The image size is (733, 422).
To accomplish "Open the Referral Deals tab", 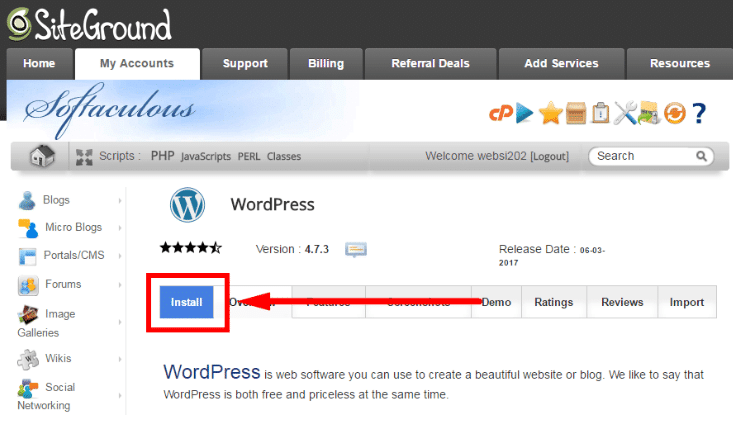I will click(430, 64).
